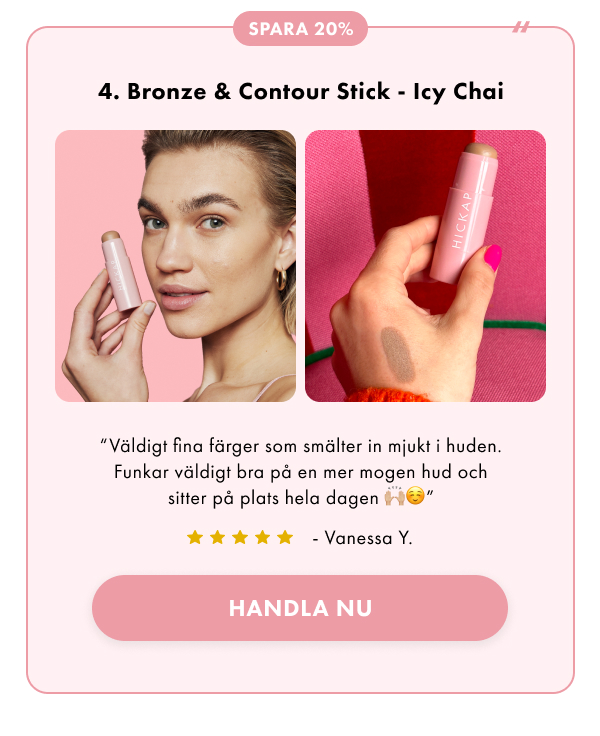Click the SPARA 20% badge

pyautogui.click(x=300, y=29)
